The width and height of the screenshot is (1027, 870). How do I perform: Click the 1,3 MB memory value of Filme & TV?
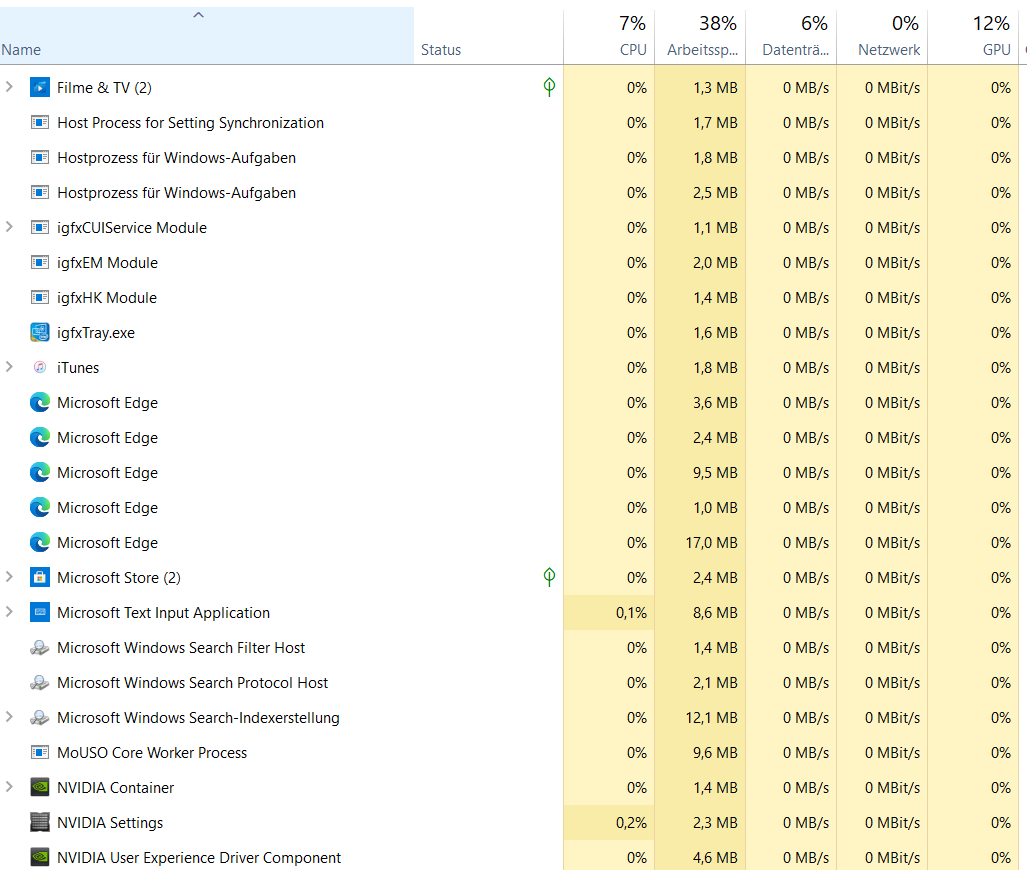coord(715,87)
